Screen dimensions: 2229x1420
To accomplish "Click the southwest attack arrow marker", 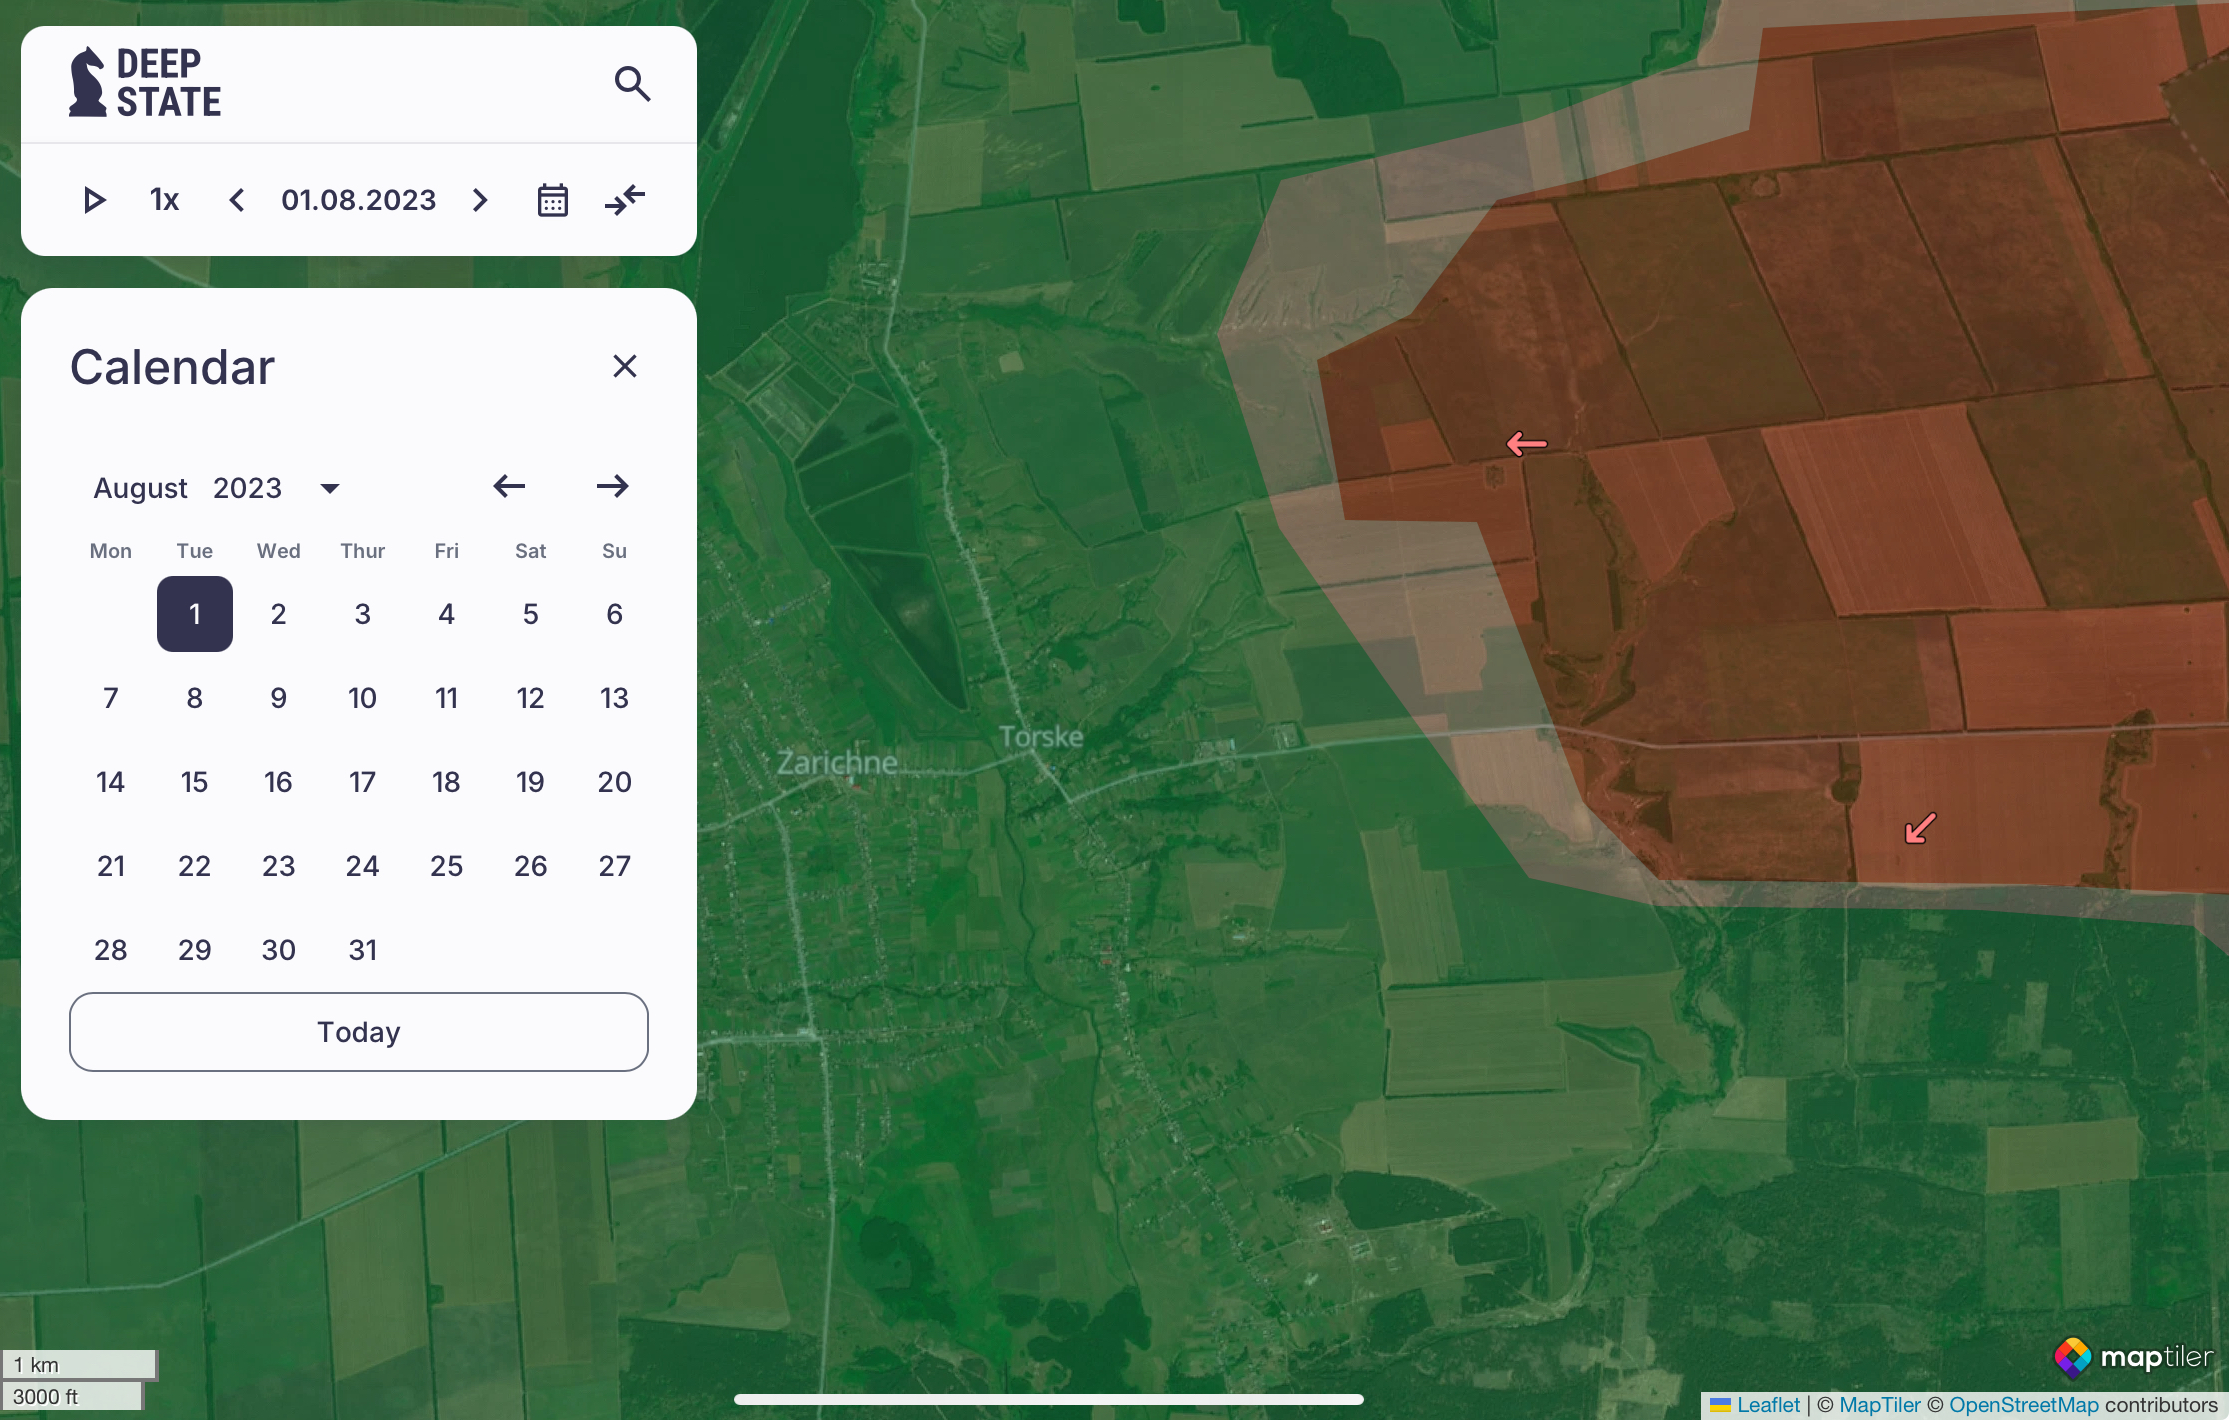I will pos(1920,828).
